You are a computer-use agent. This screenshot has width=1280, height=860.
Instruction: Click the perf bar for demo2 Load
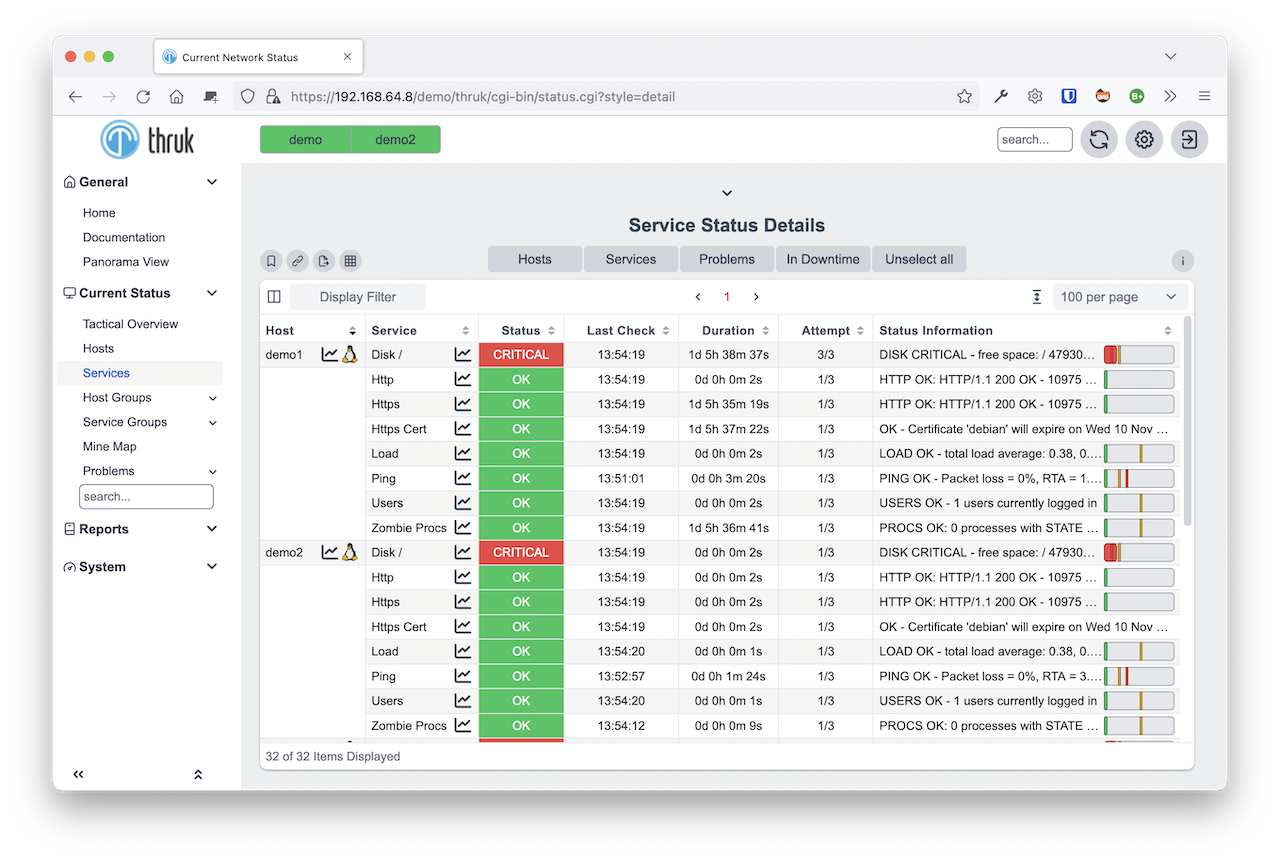click(1139, 651)
